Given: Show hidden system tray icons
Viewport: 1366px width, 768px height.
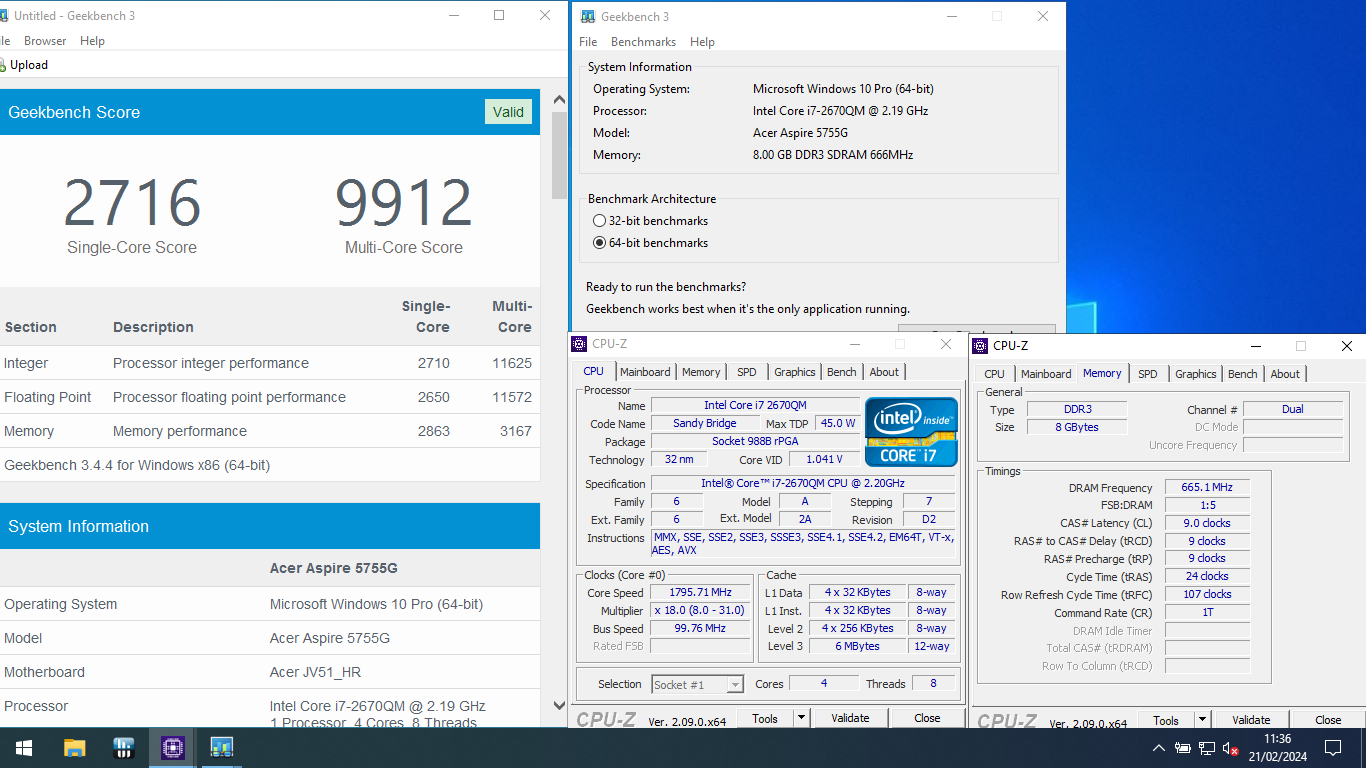Looking at the screenshot, I should coord(1158,748).
